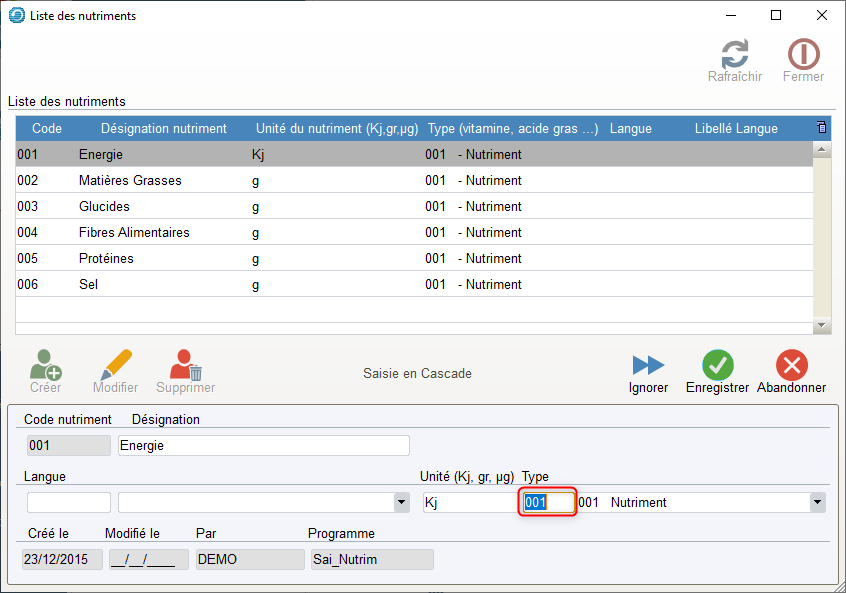Click the trash icon in table header
The height and width of the screenshot is (593, 846).
(x=821, y=128)
